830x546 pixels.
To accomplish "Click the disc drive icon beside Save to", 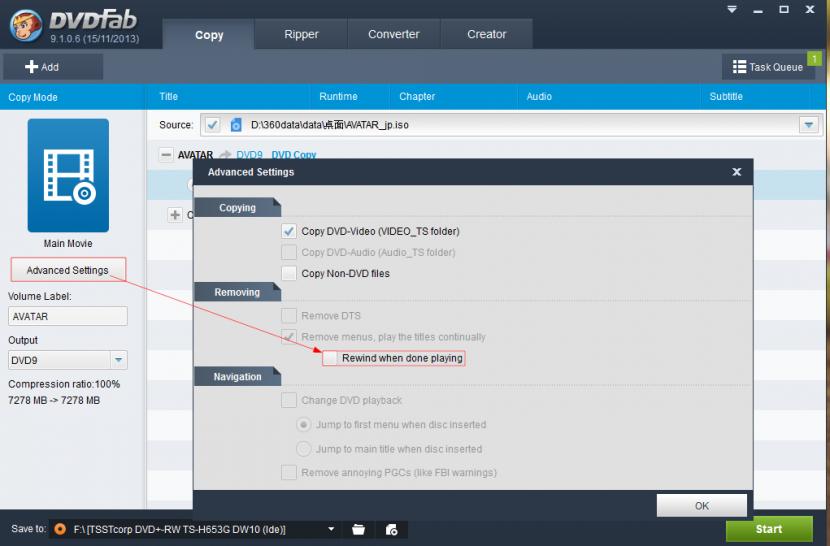I will click(x=60, y=529).
